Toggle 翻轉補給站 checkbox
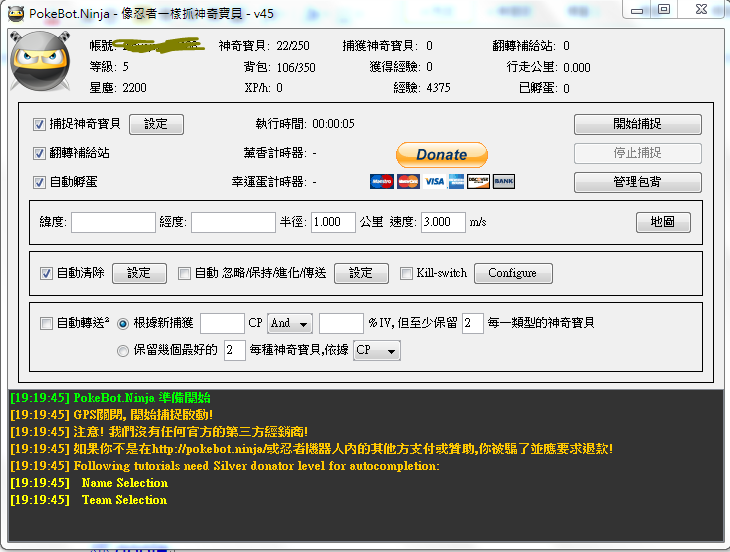This screenshot has height=552, width=730. pos(39,153)
